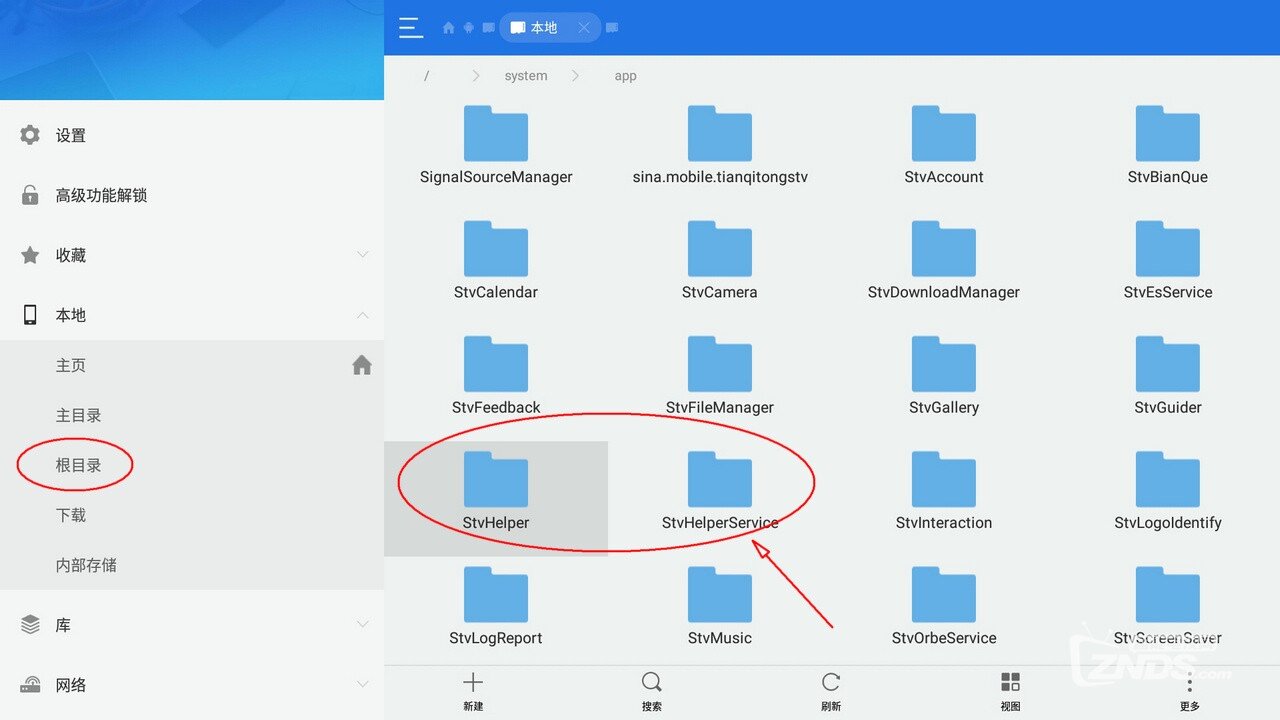
Task: Open the StvLogReport folder
Action: (496, 605)
